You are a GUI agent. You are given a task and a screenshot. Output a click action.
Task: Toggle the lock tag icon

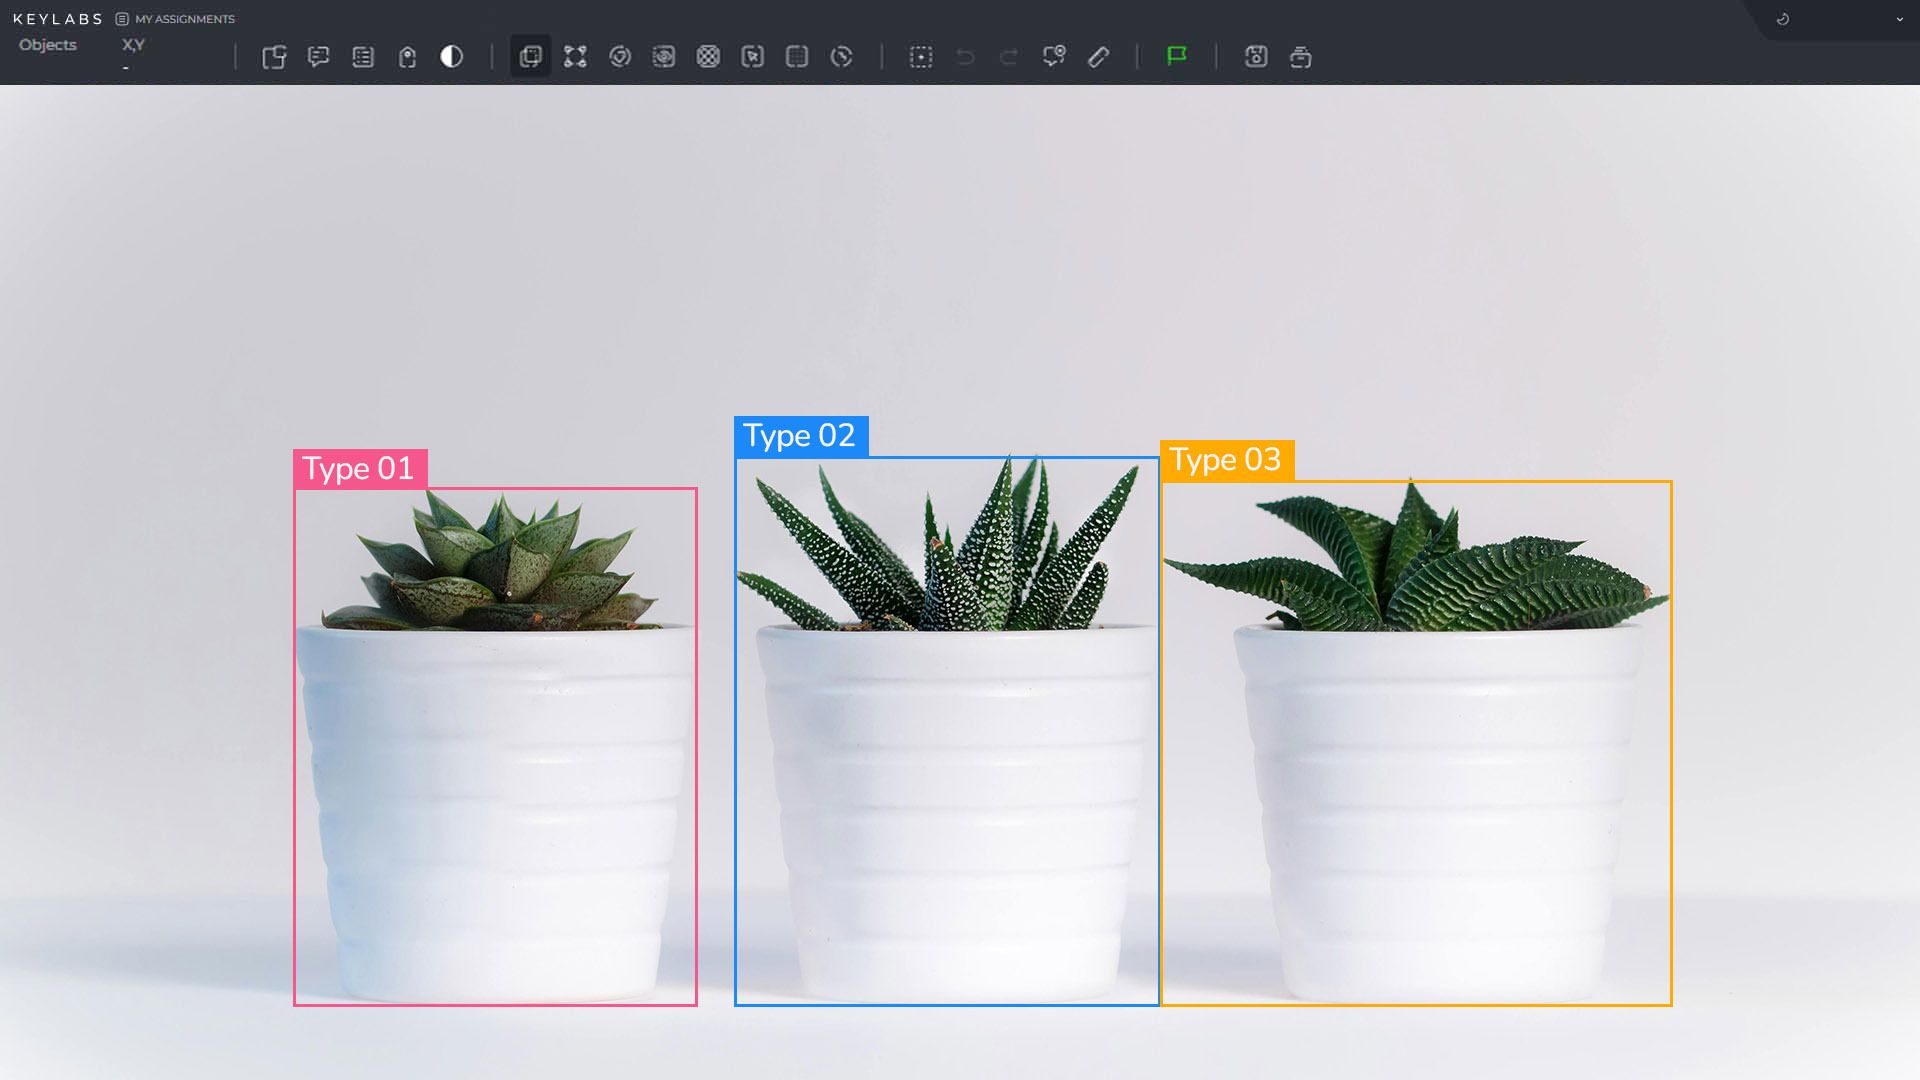coord(406,57)
